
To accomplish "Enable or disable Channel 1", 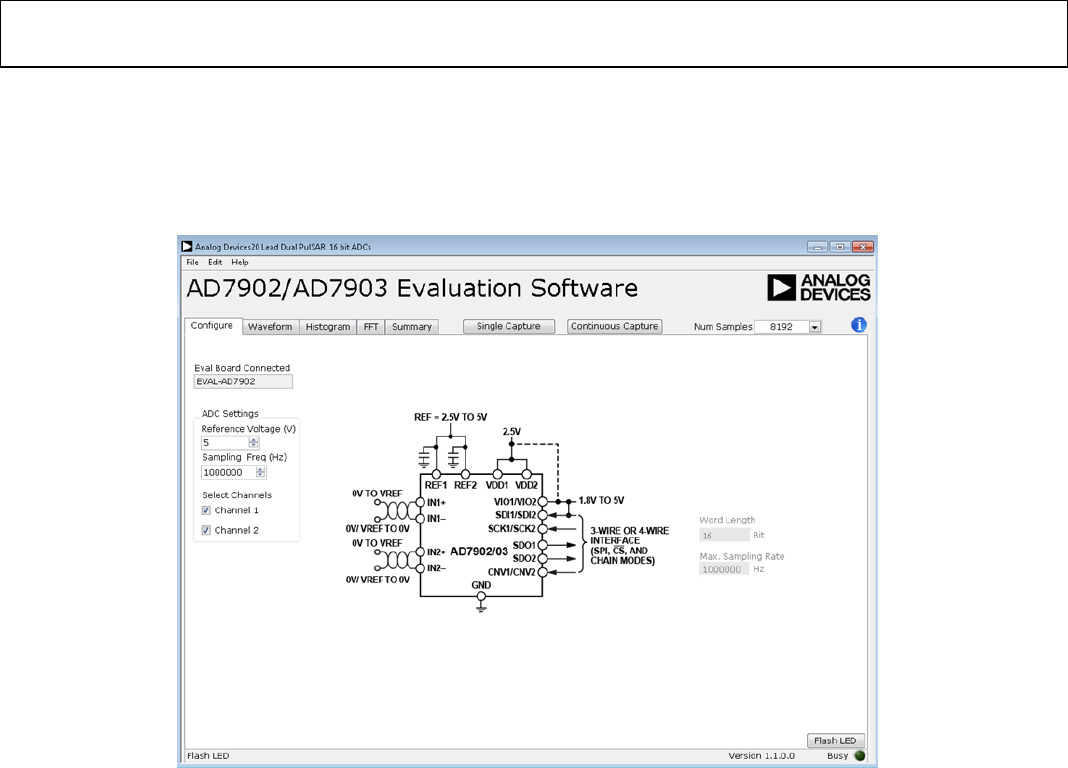I will tap(206, 510).
